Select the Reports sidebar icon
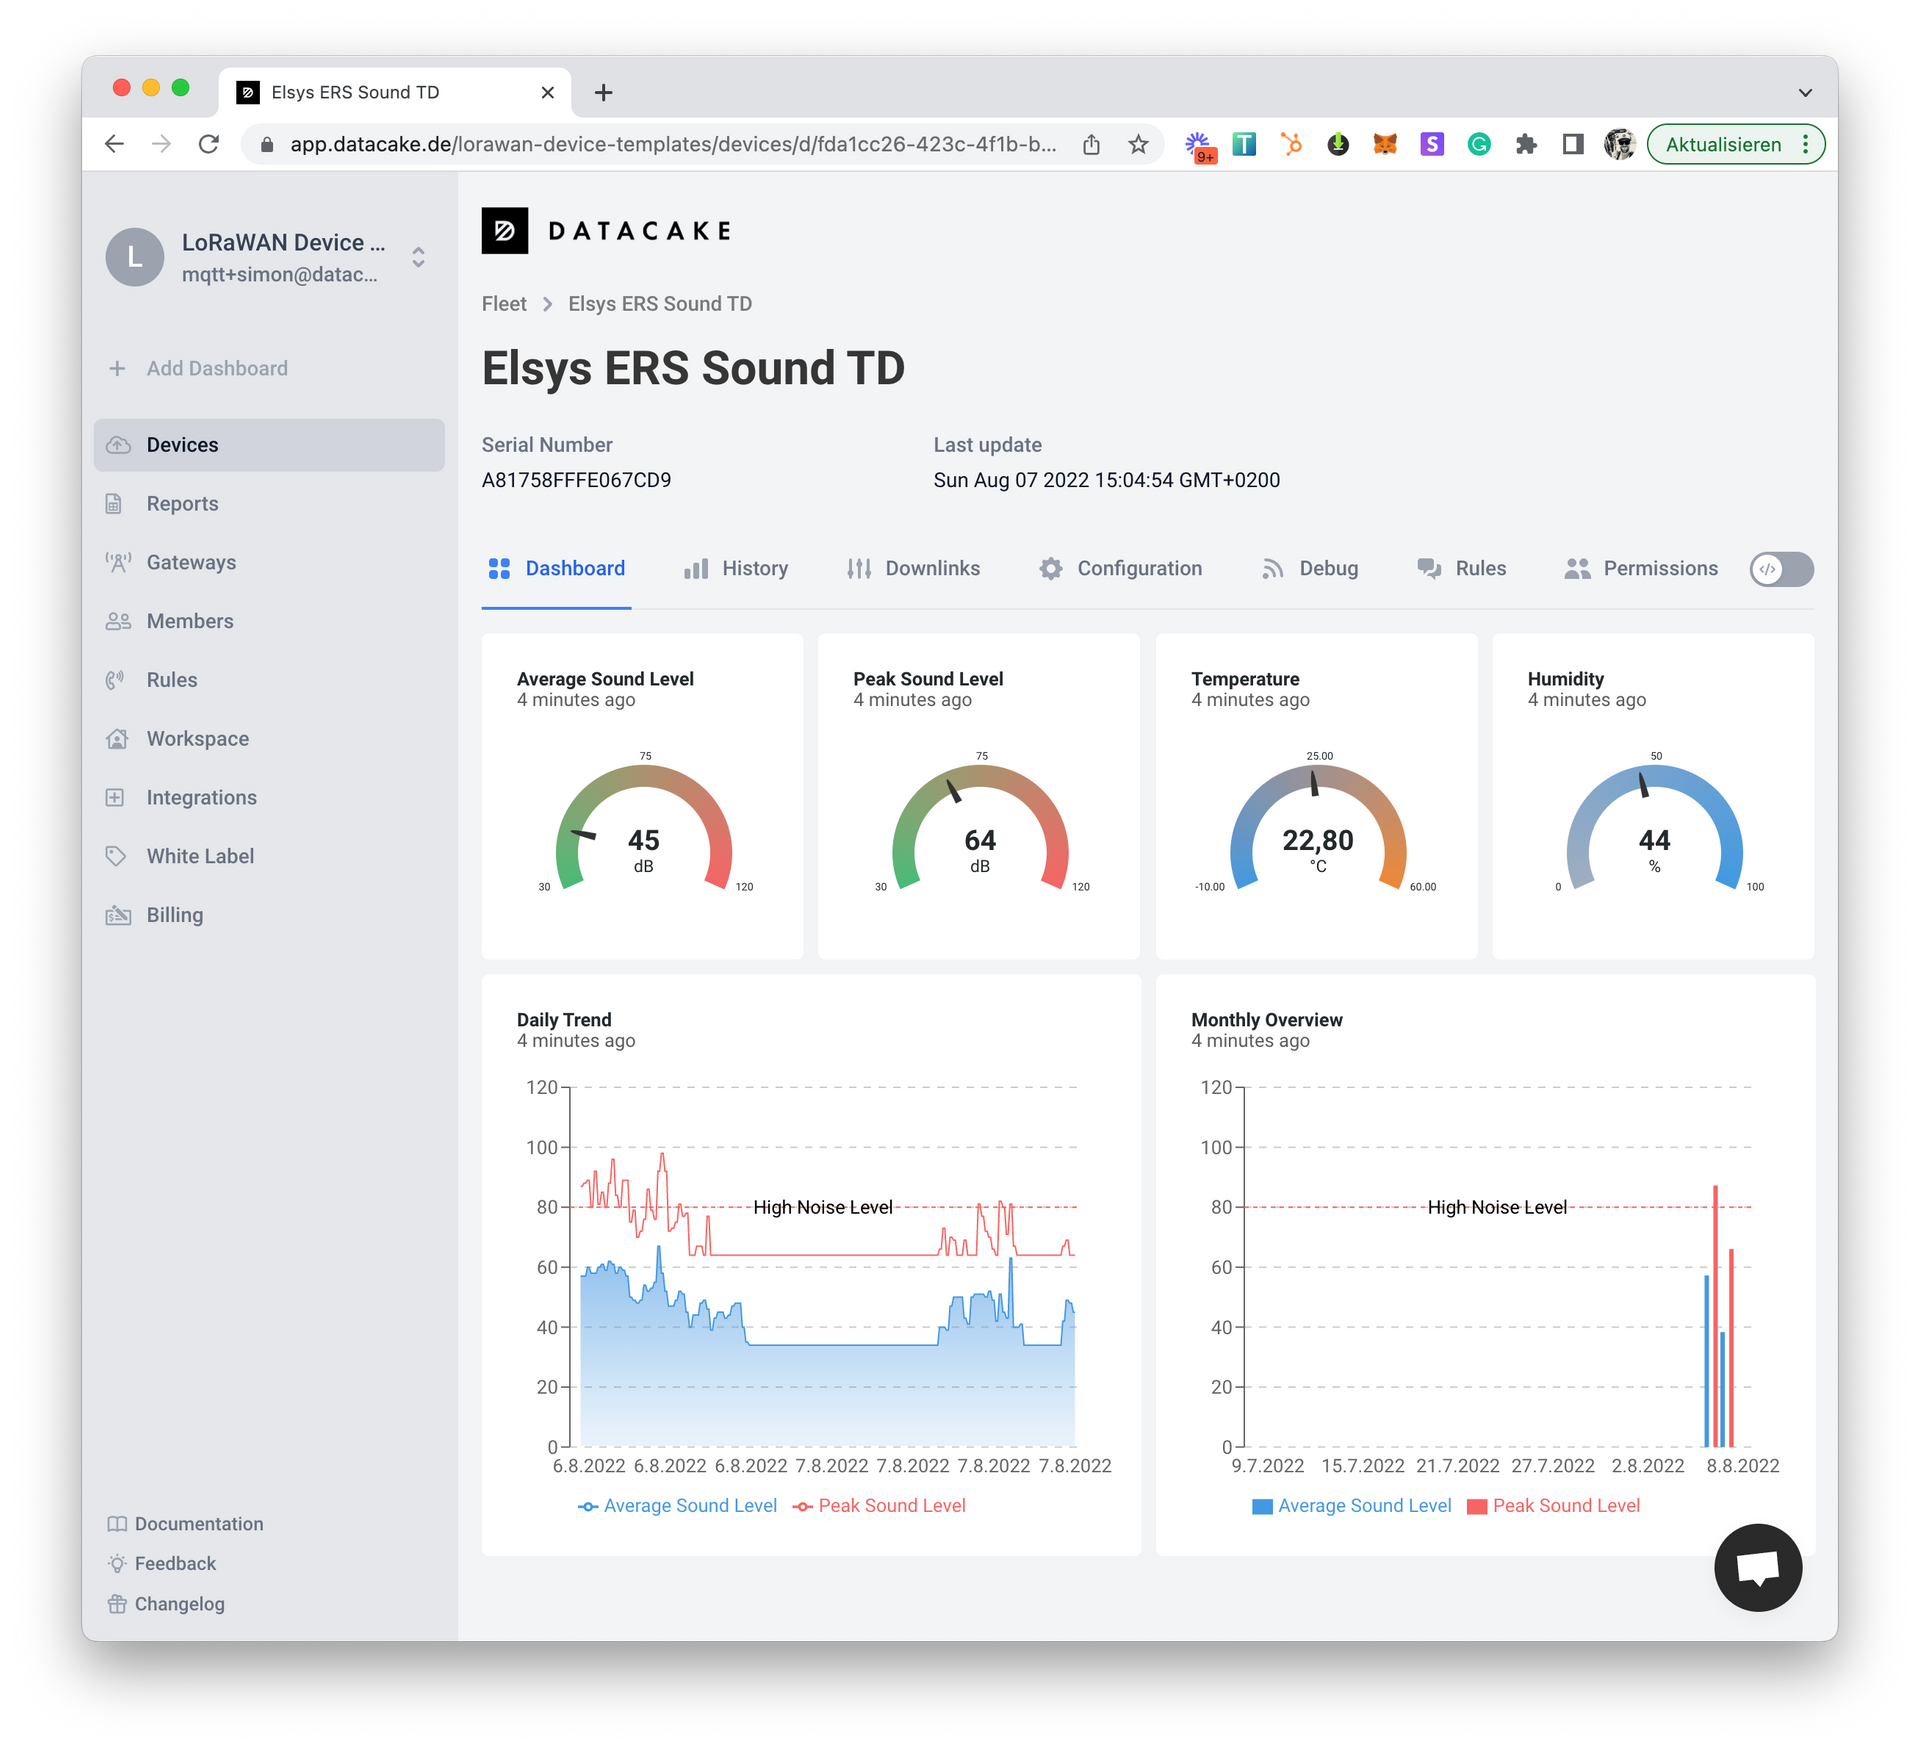The image size is (1920, 1750). pos(117,503)
